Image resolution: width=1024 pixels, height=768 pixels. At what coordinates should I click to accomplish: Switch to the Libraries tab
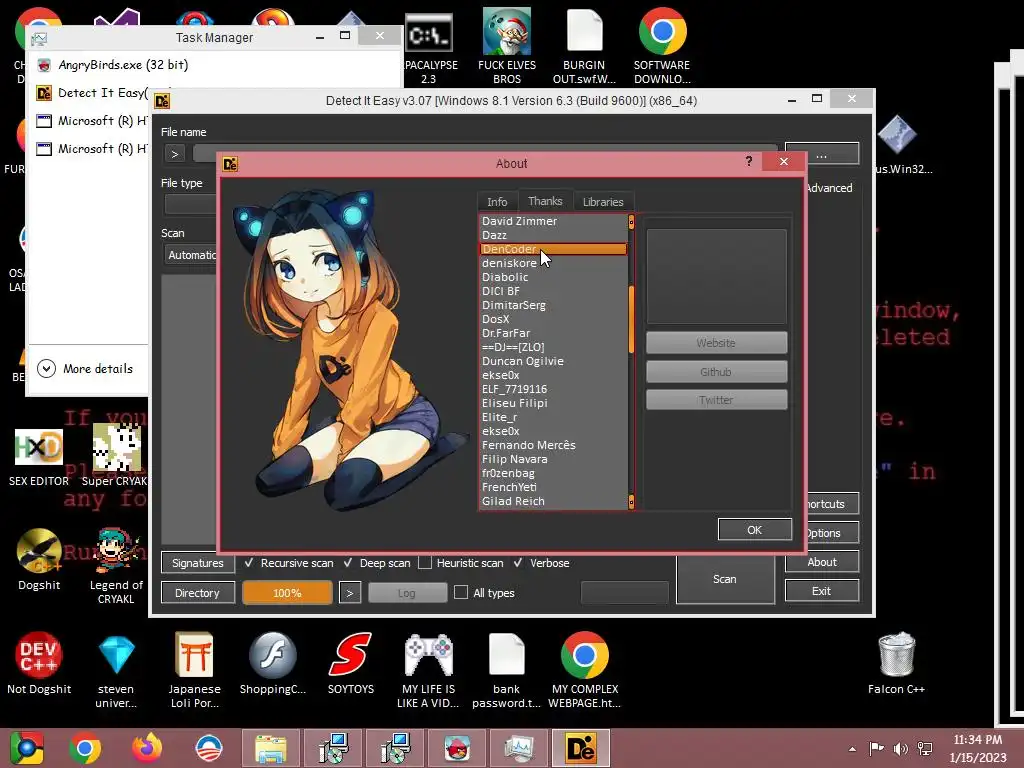(x=603, y=202)
